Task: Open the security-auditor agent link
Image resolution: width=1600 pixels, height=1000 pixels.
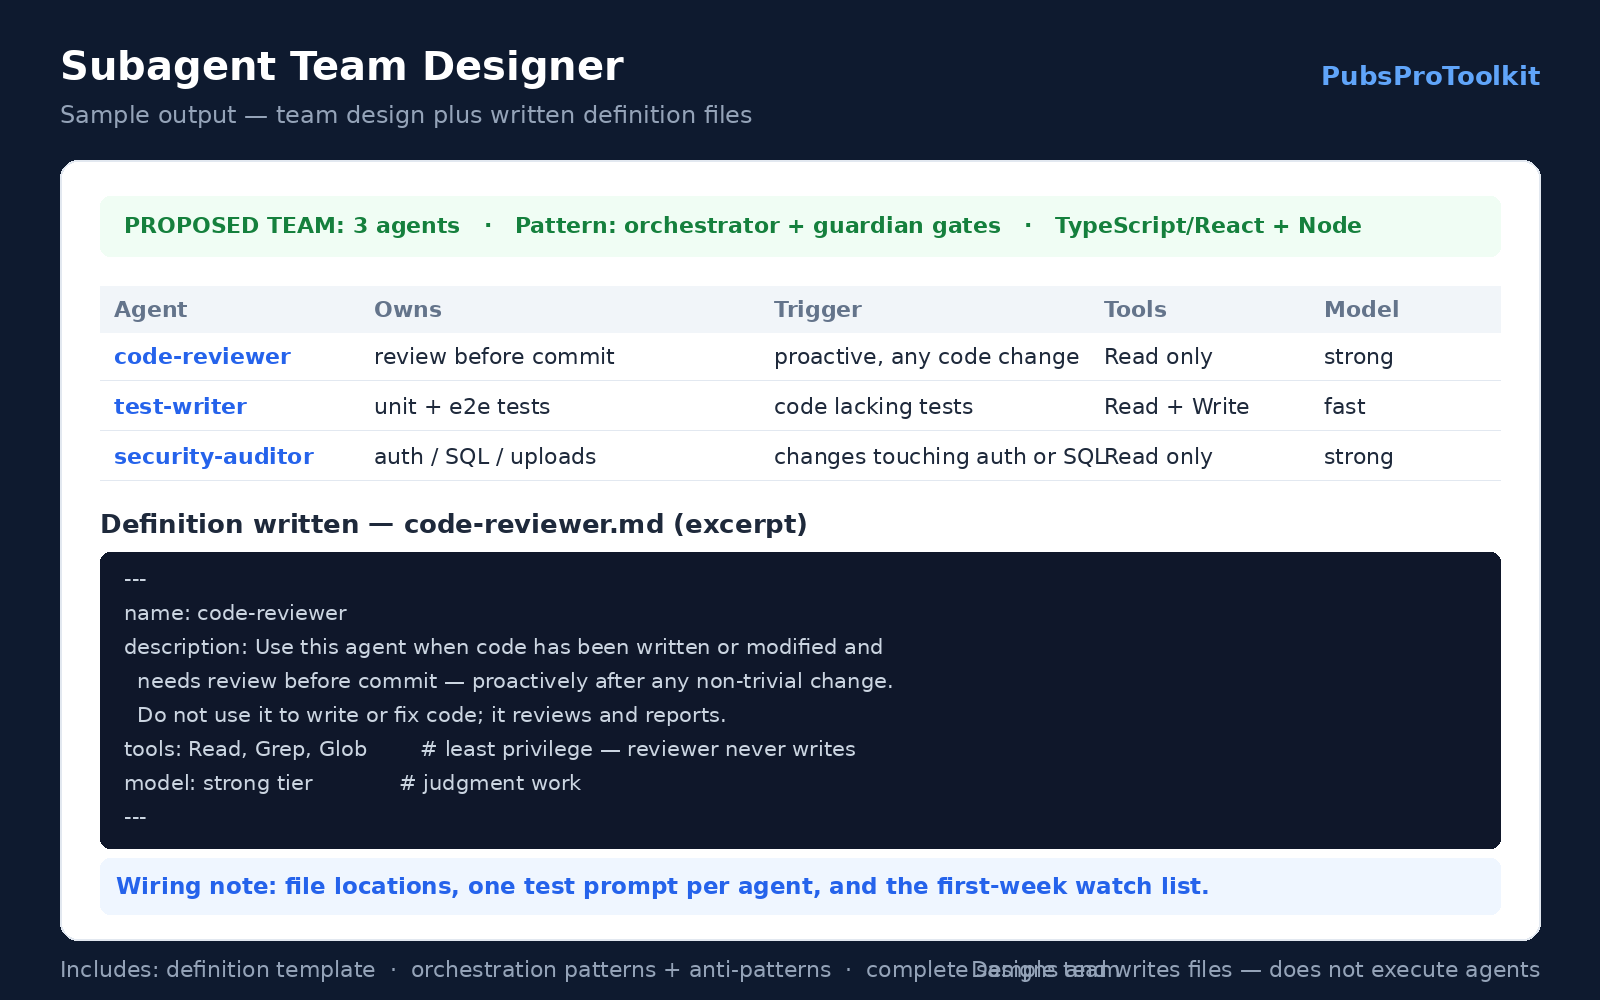Action: [x=213, y=457]
